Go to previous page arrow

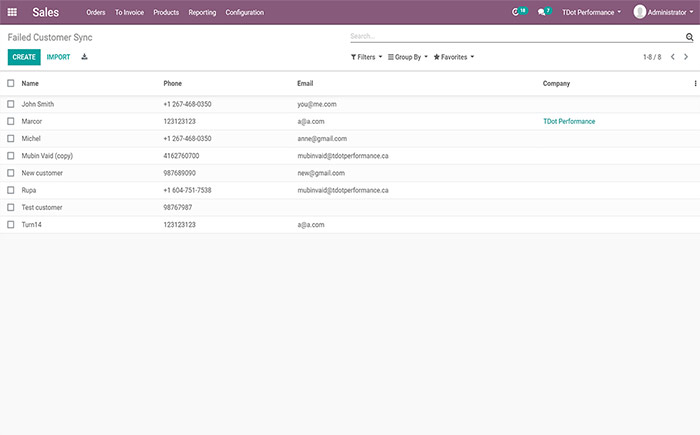673,57
